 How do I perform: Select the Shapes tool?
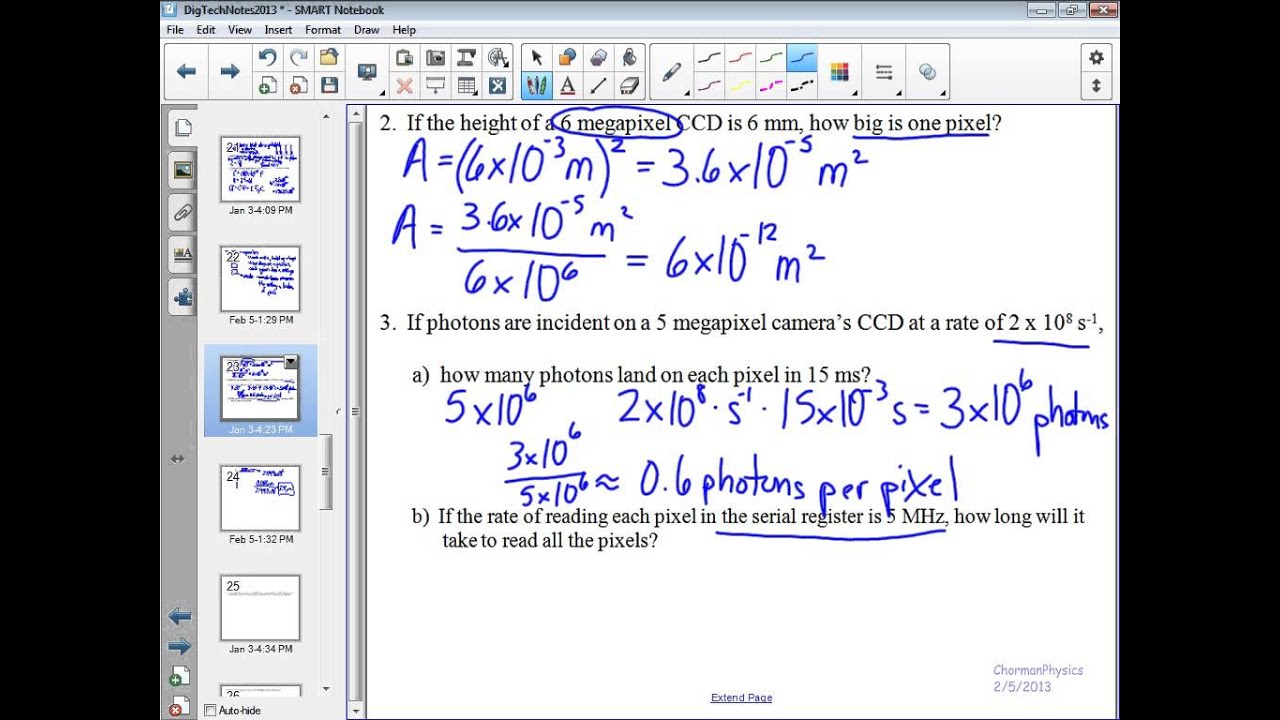[567, 58]
